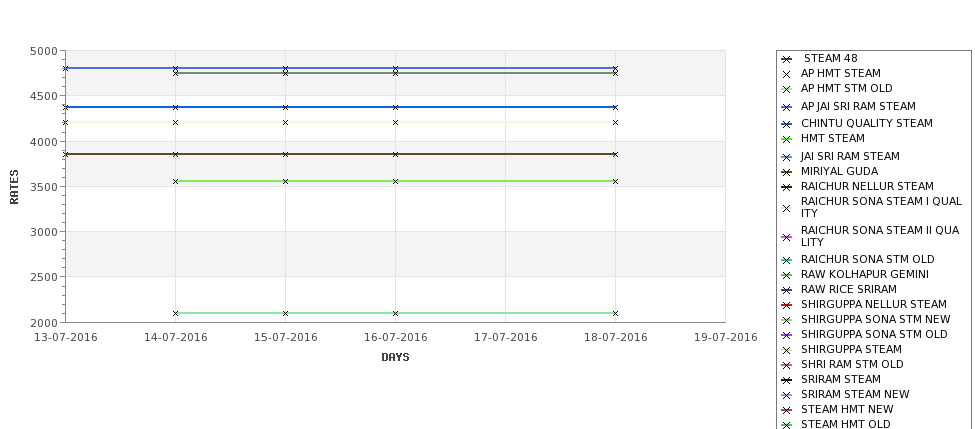Click the 16-07-2016 point on brown line

point(395,154)
